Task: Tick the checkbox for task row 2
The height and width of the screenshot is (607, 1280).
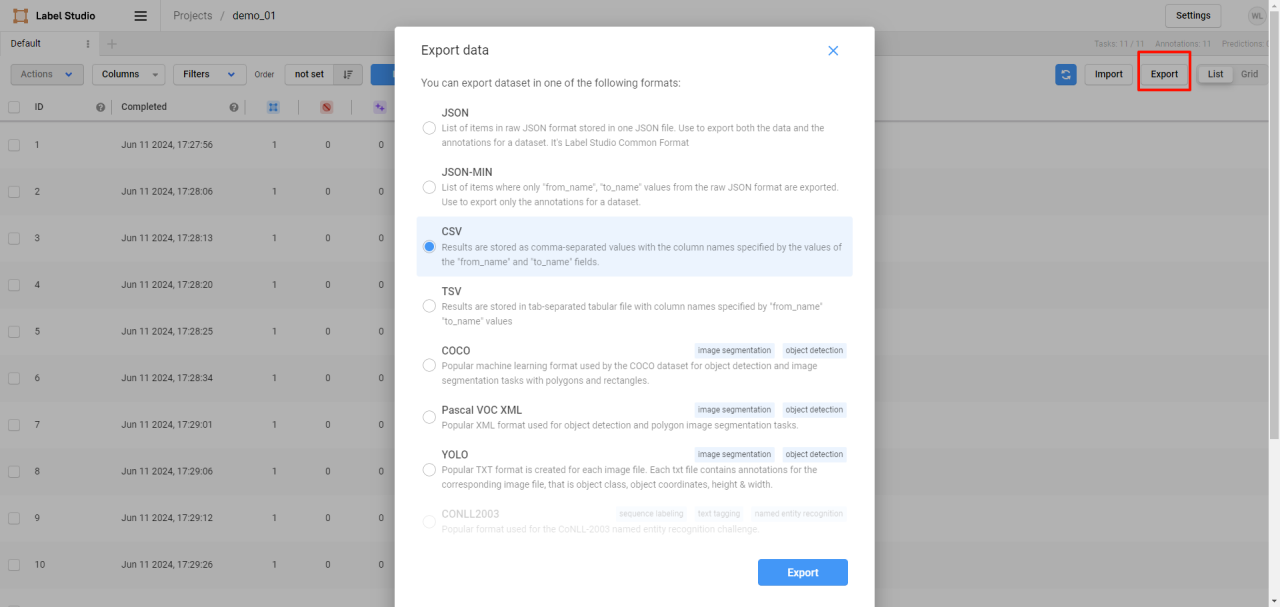Action: (14, 191)
